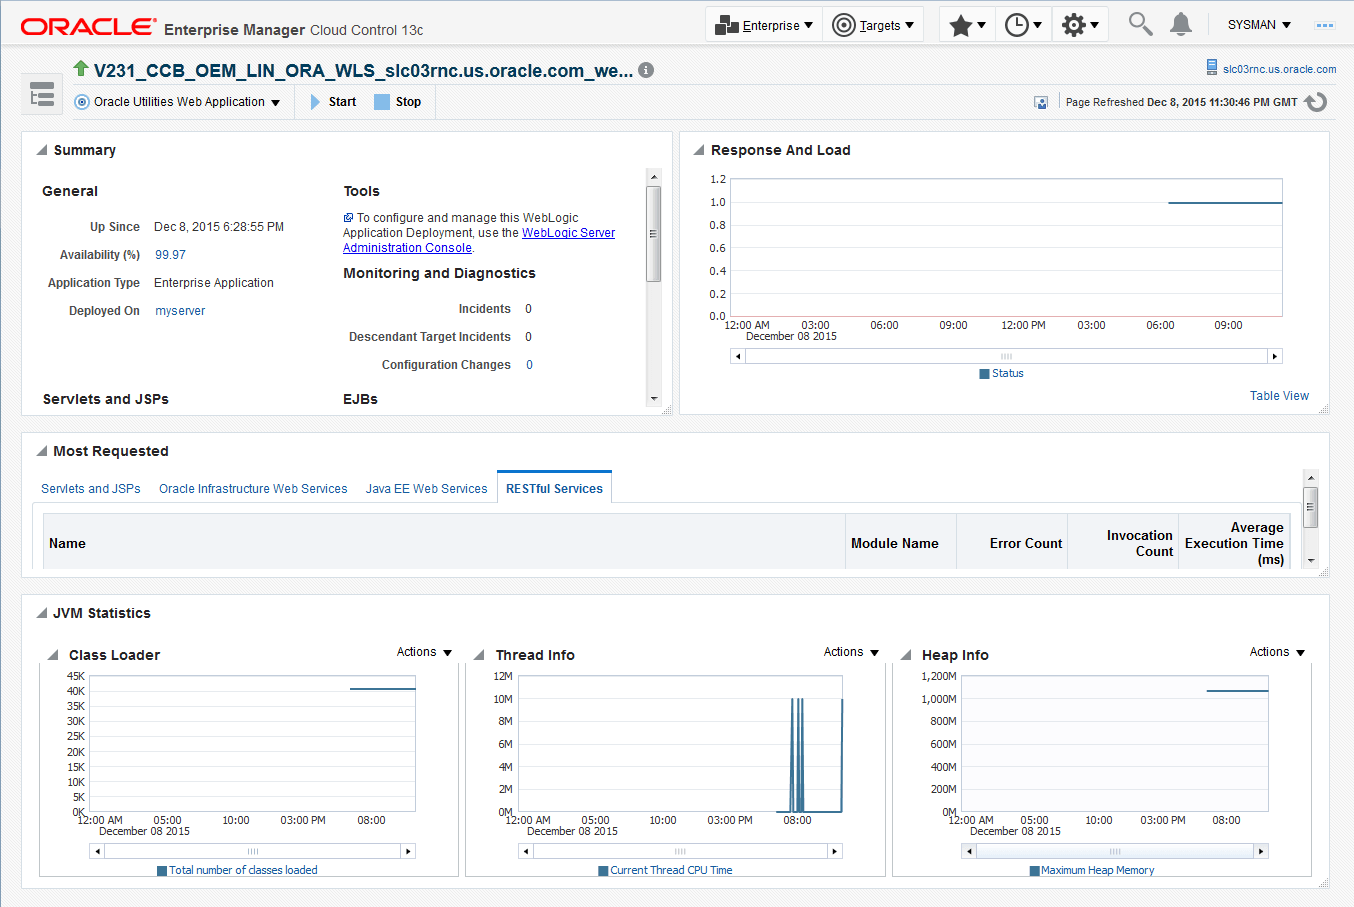Click the Start button
The image size is (1354, 907).
point(333,102)
